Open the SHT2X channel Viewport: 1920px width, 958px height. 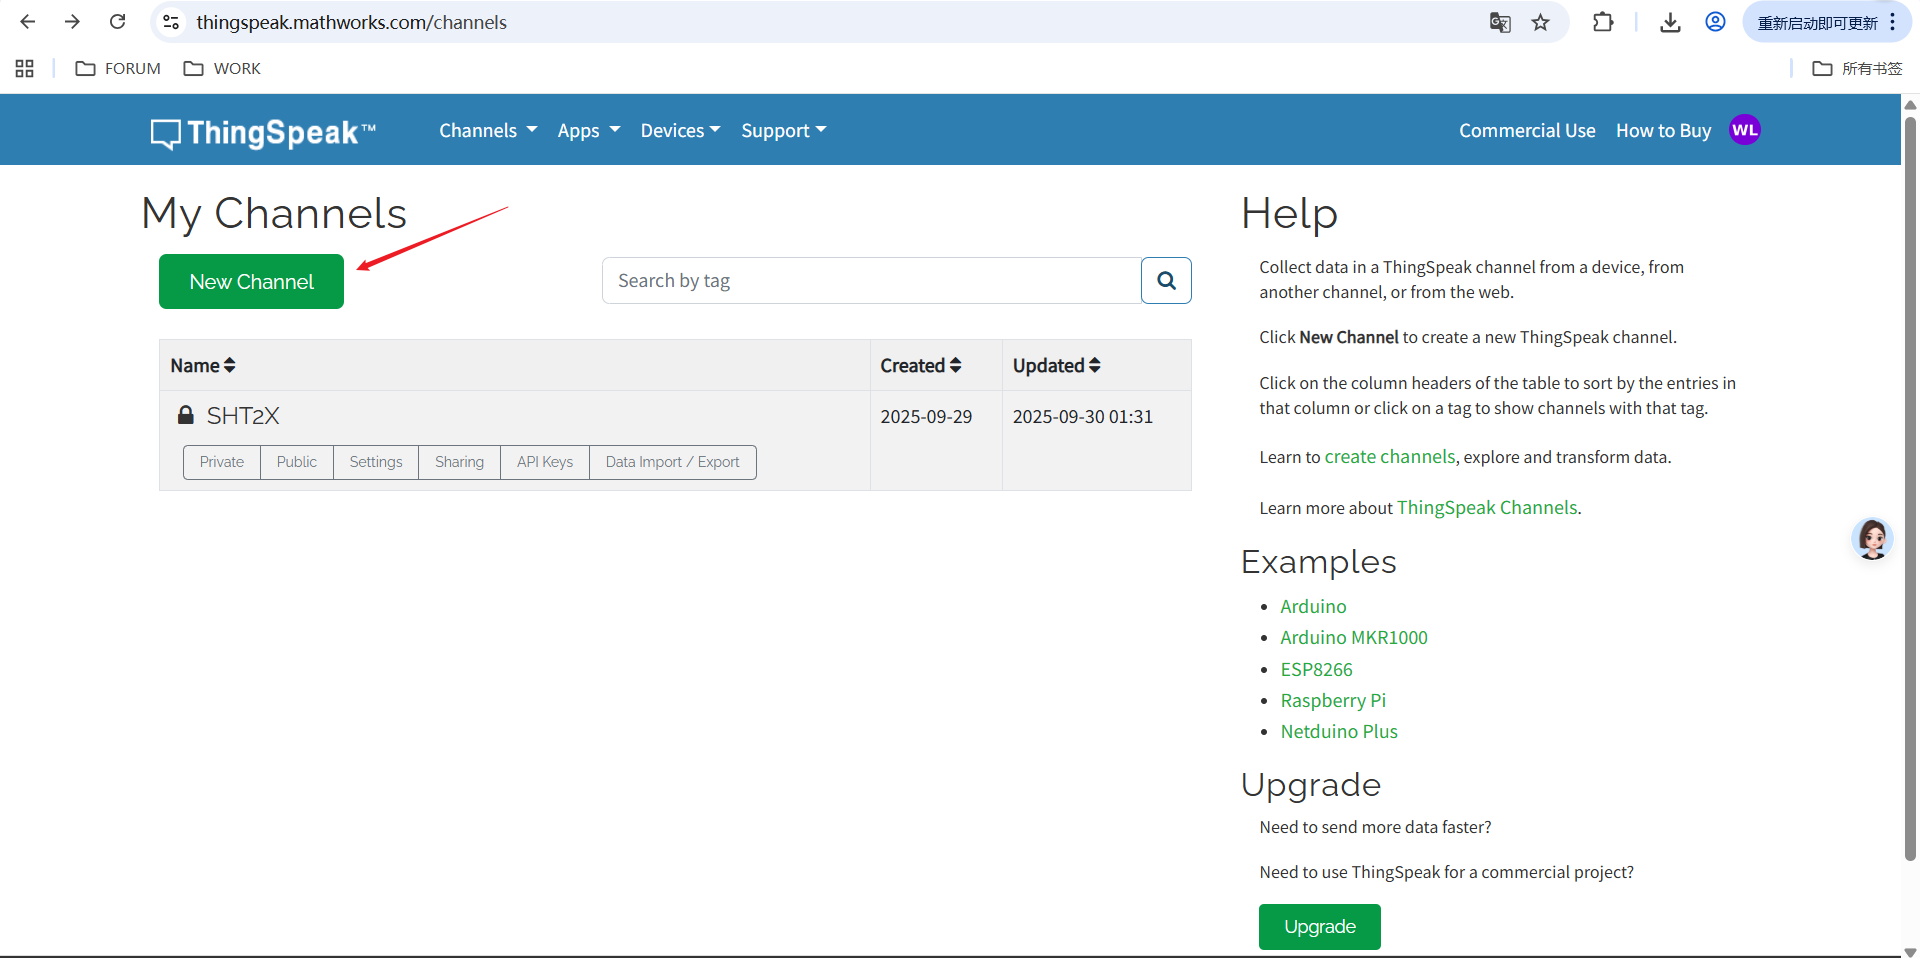click(242, 416)
